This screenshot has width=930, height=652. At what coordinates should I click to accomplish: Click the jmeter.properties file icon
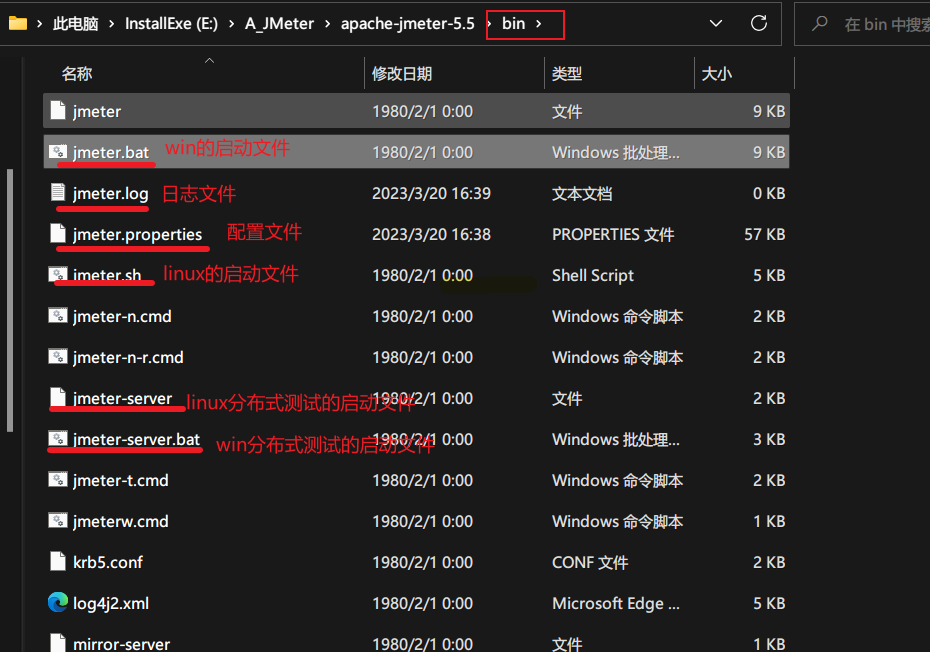[58, 234]
